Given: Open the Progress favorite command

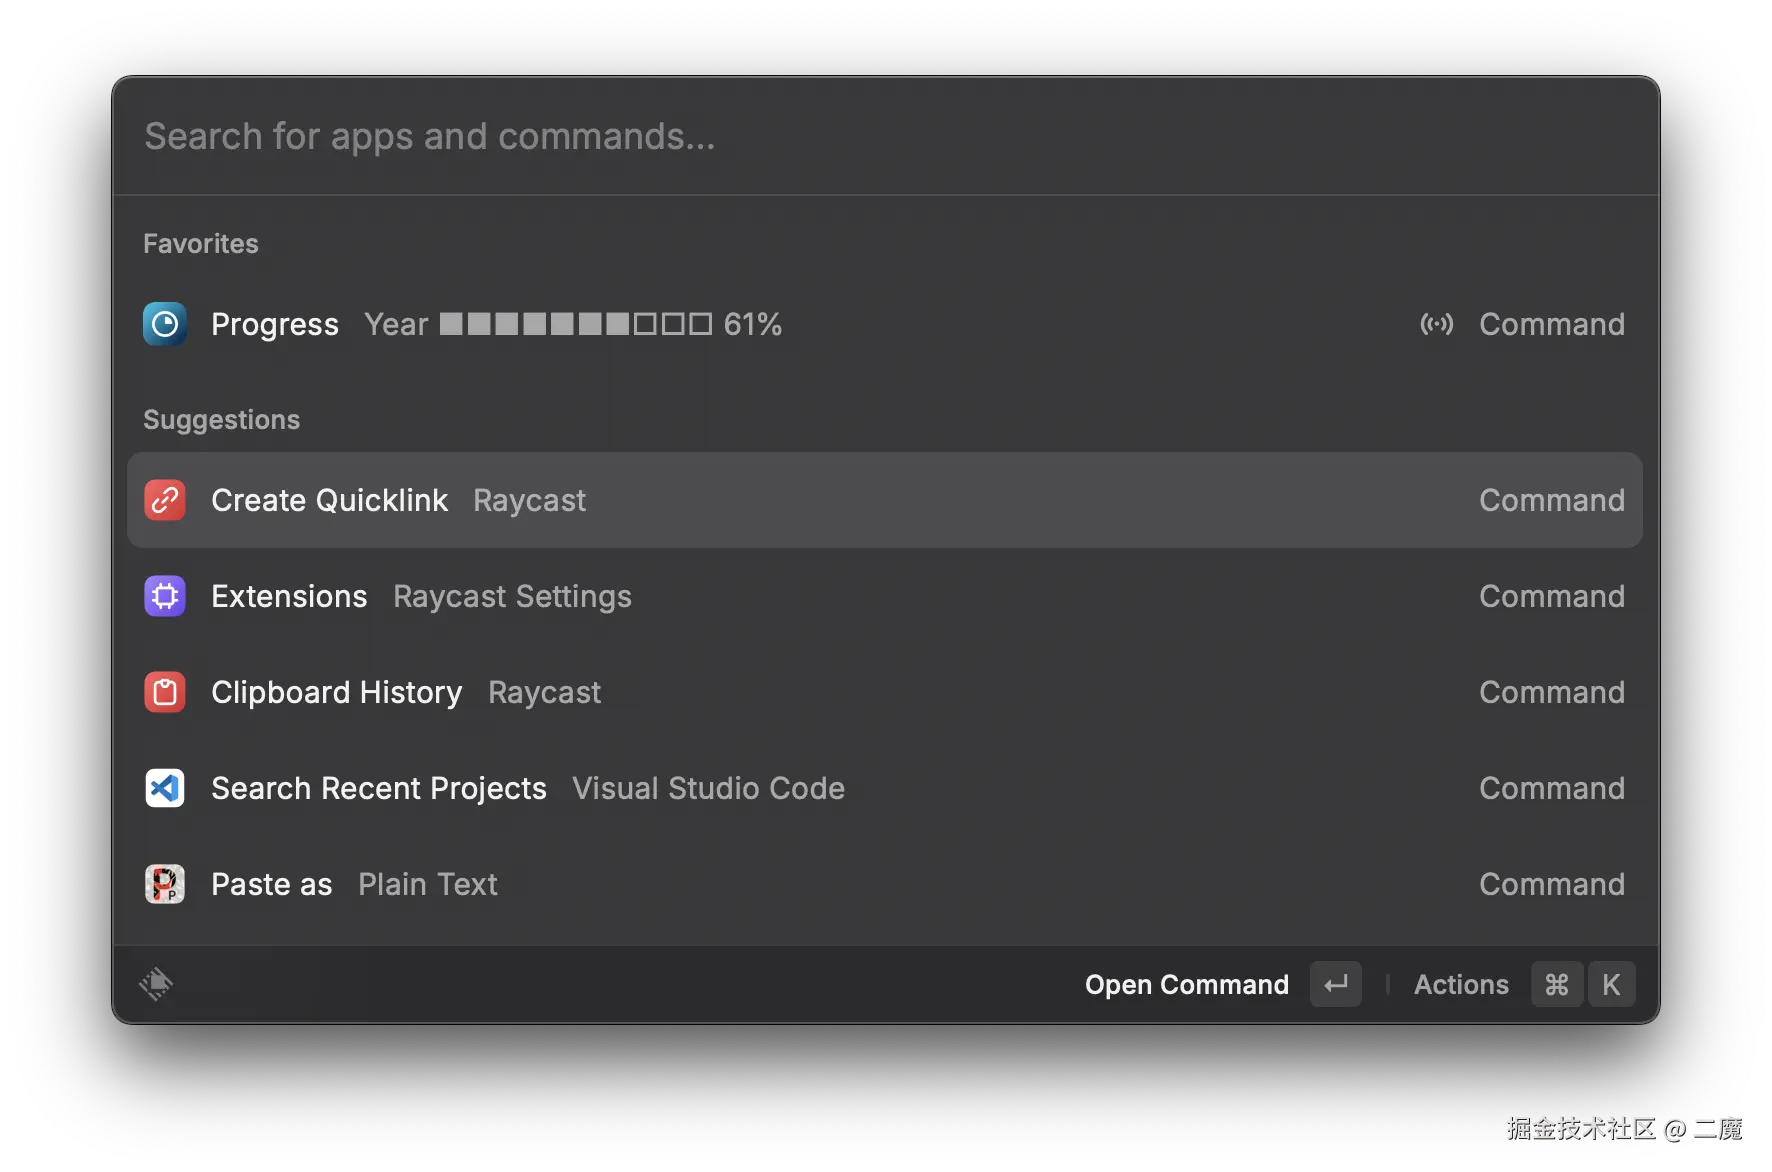Looking at the screenshot, I should (886, 324).
